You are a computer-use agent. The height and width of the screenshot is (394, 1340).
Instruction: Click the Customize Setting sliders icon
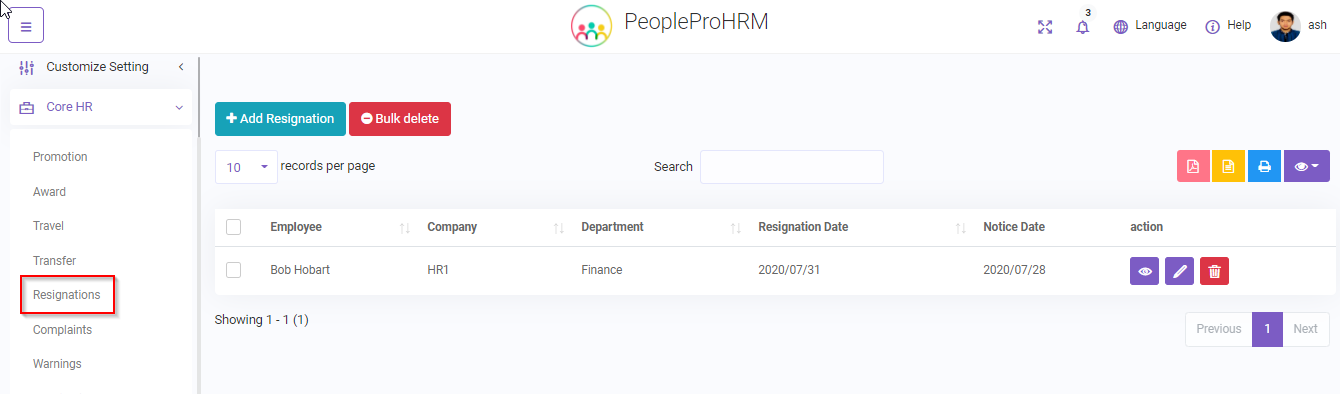pos(27,67)
